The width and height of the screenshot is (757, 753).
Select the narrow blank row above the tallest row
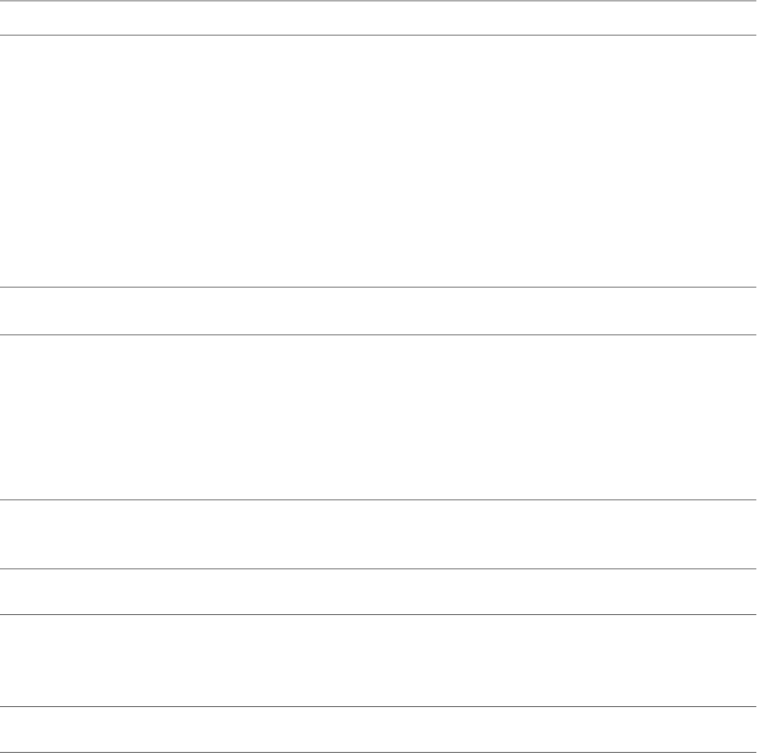pyautogui.click(x=378, y=18)
